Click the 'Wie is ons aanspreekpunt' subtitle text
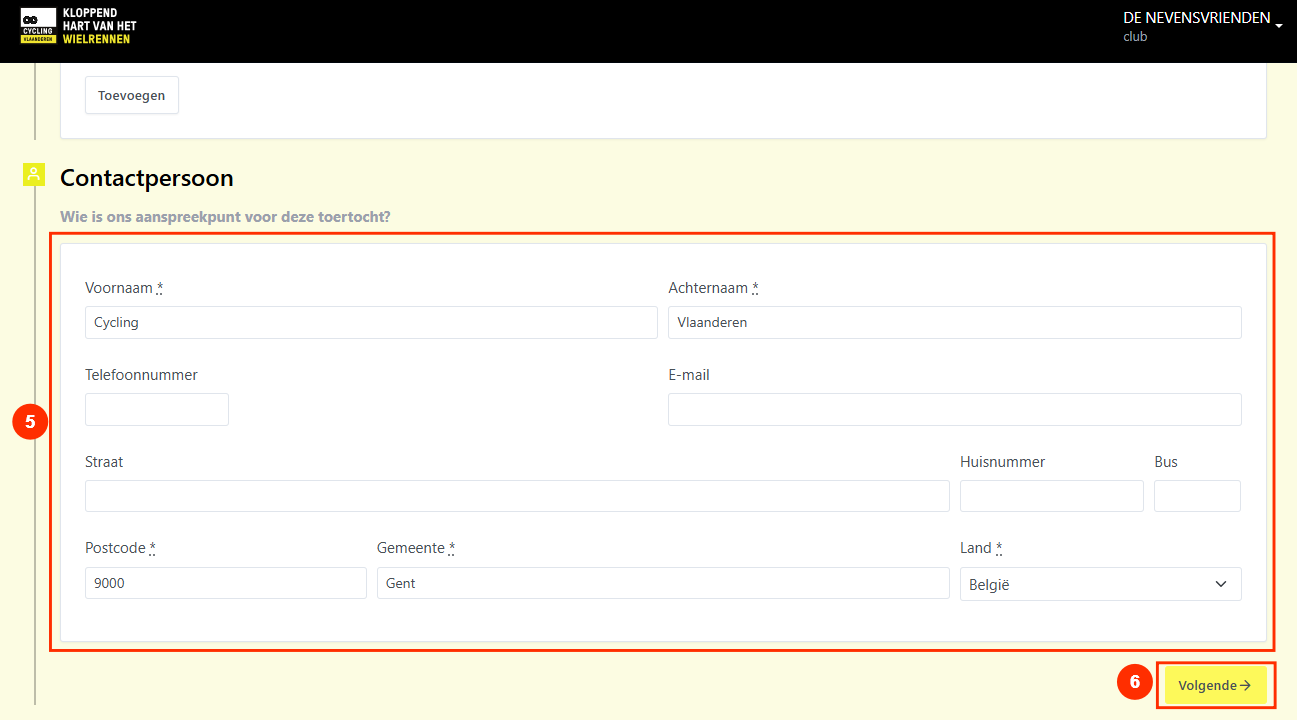Viewport: 1297px width, 720px height. coord(225,217)
